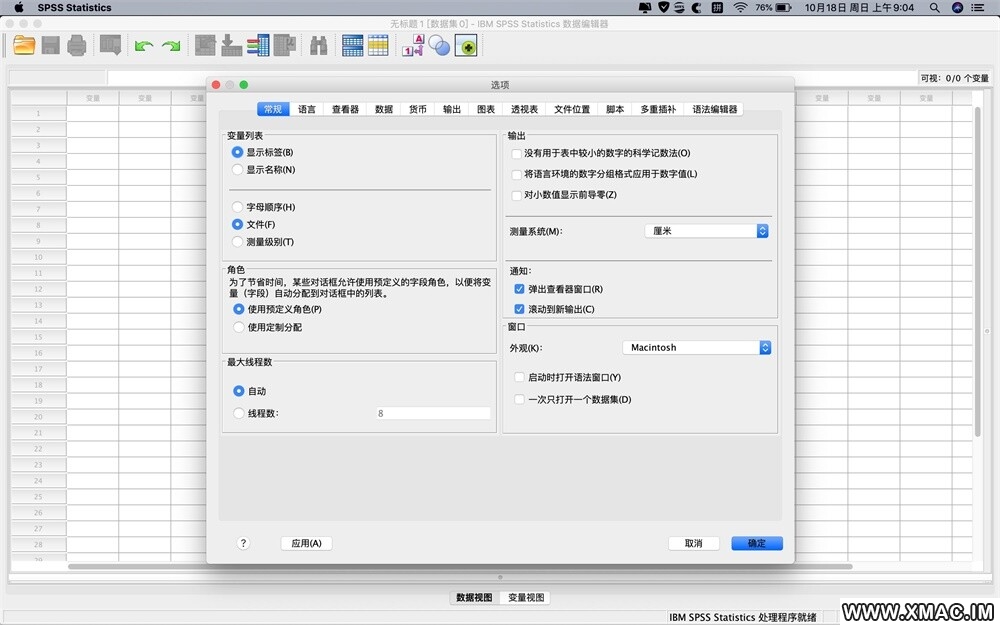The width and height of the screenshot is (1000, 625).
Task: Open the 测量系统 dropdown showing 厘米
Action: point(707,231)
